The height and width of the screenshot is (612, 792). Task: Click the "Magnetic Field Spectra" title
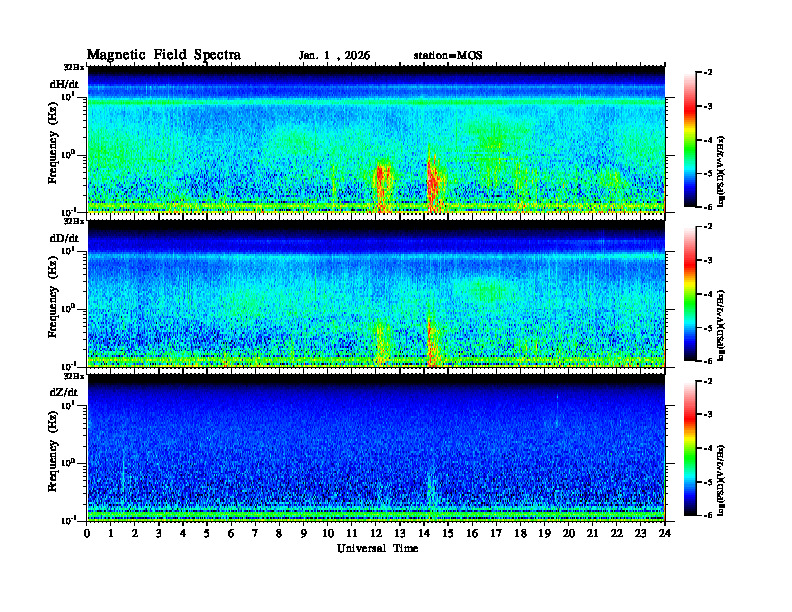(164, 55)
